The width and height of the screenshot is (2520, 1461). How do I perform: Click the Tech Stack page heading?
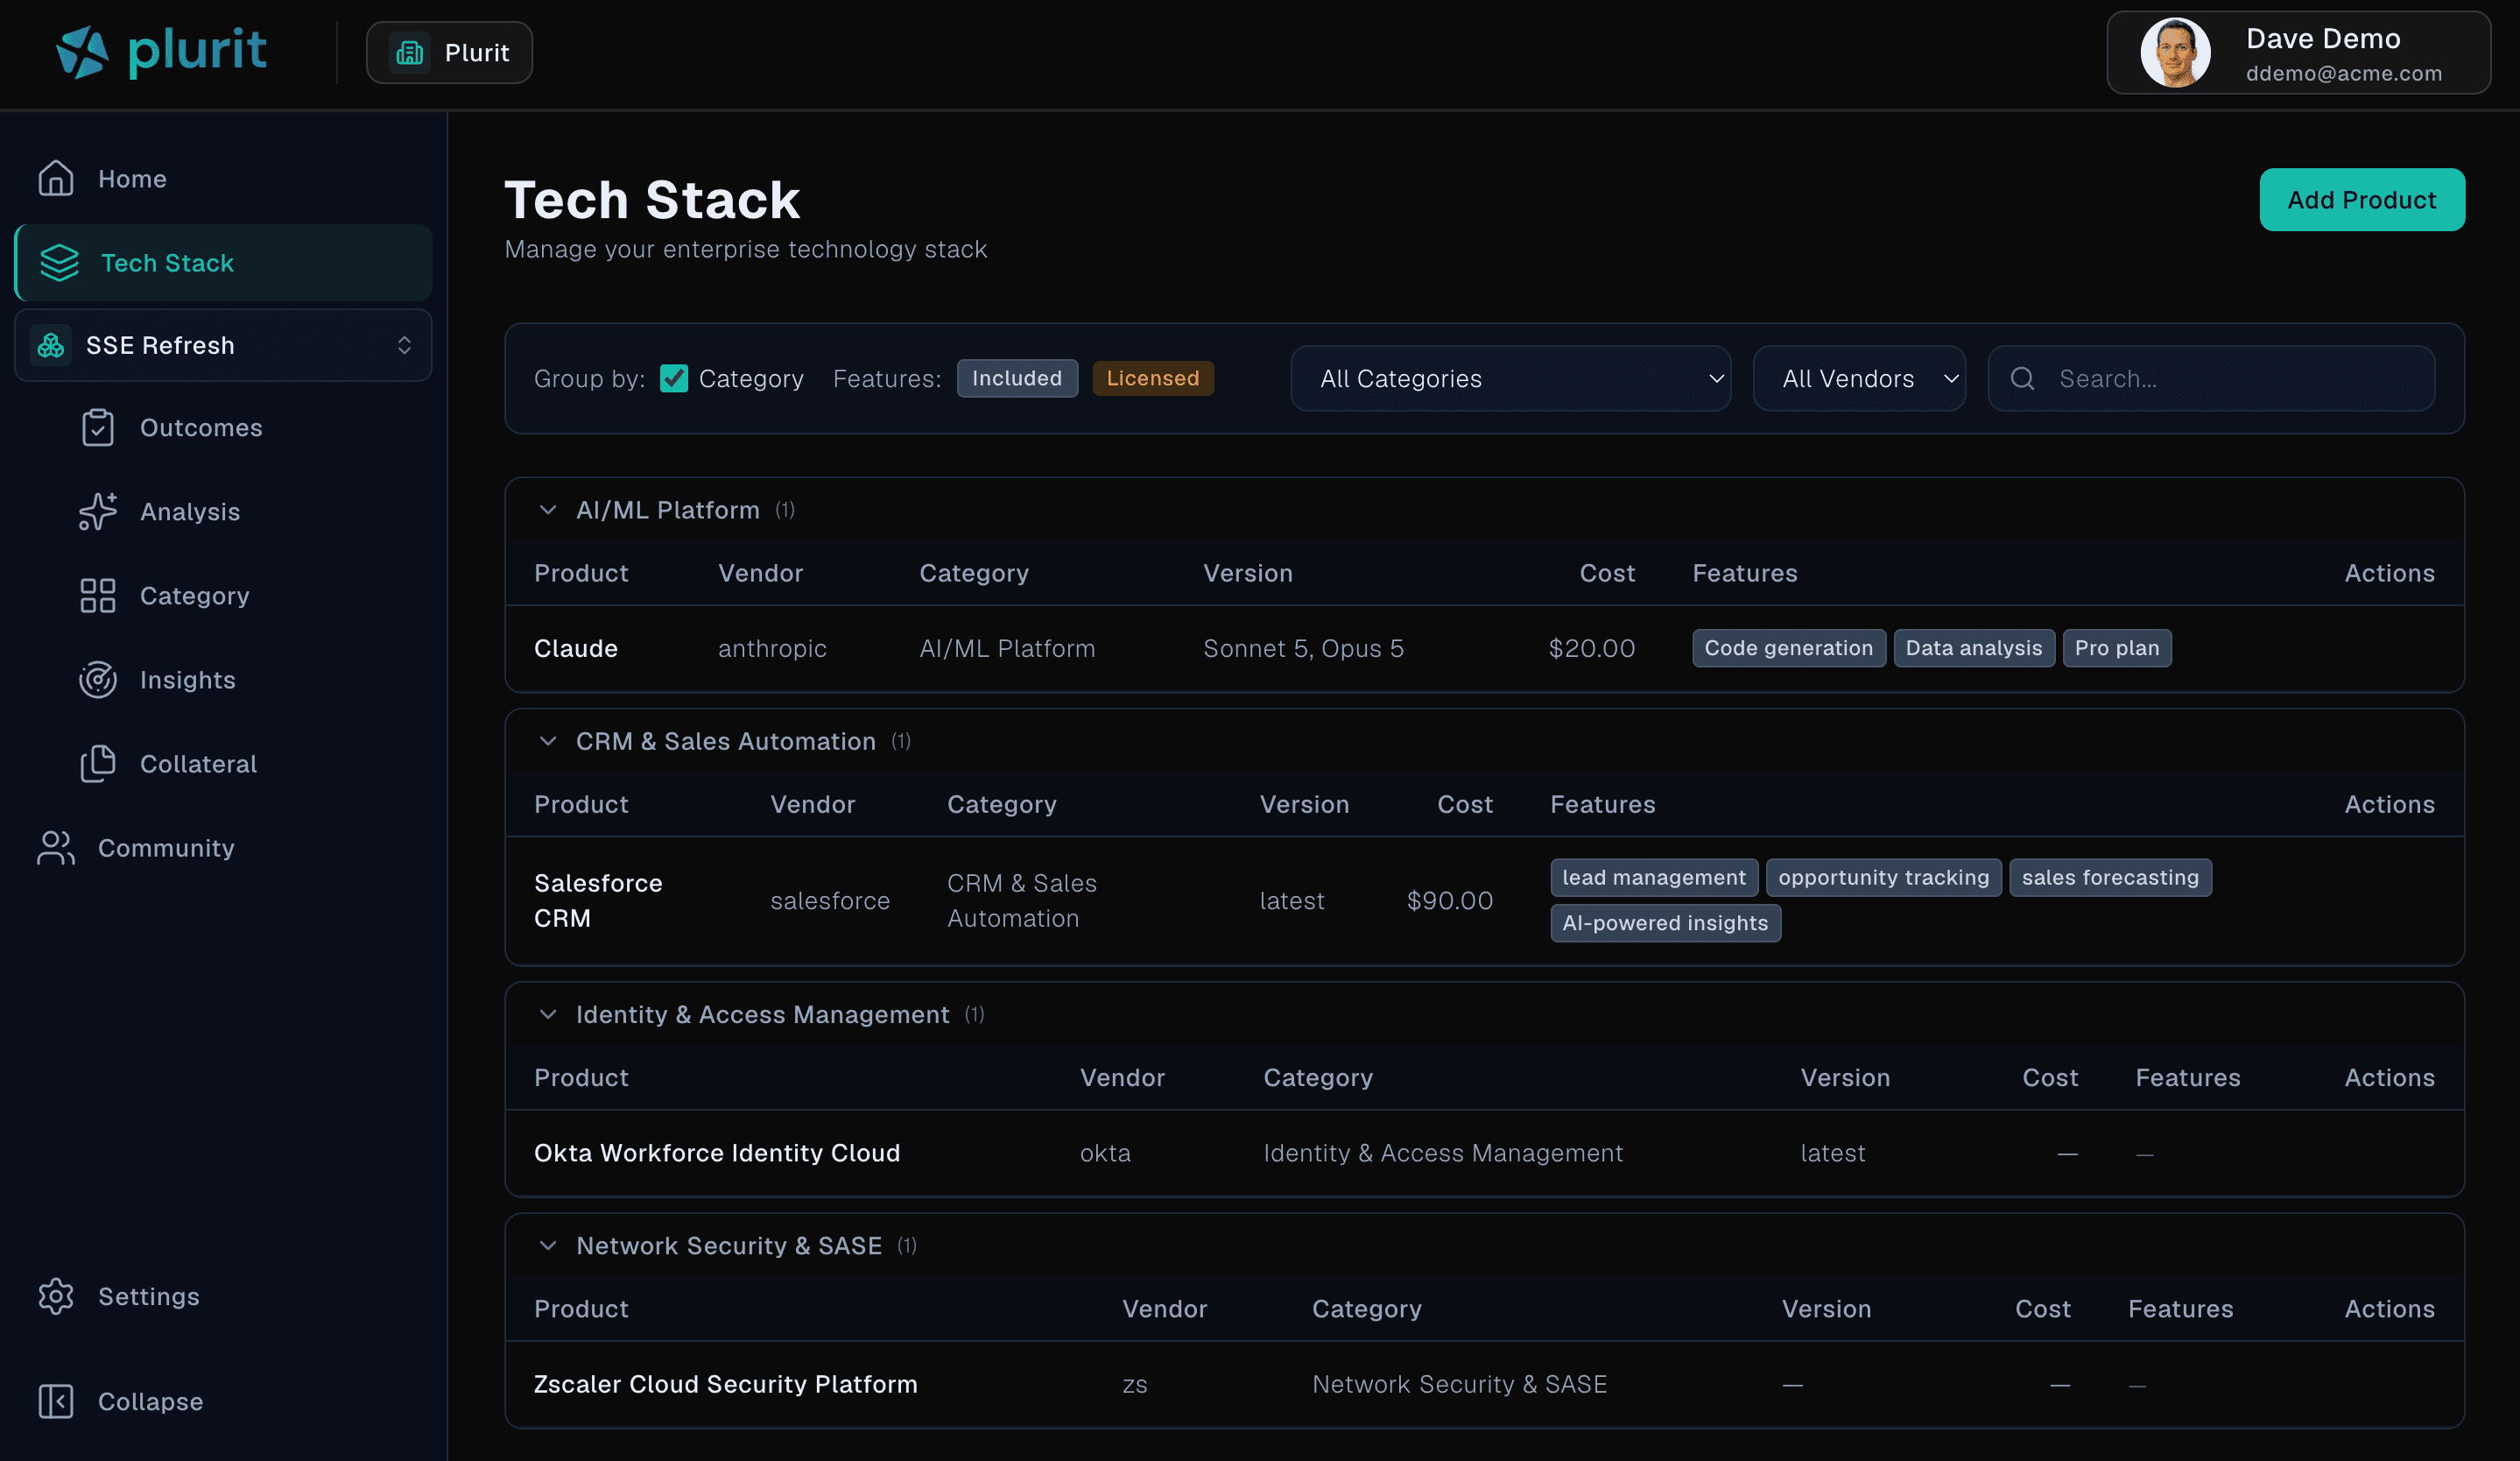[652, 200]
